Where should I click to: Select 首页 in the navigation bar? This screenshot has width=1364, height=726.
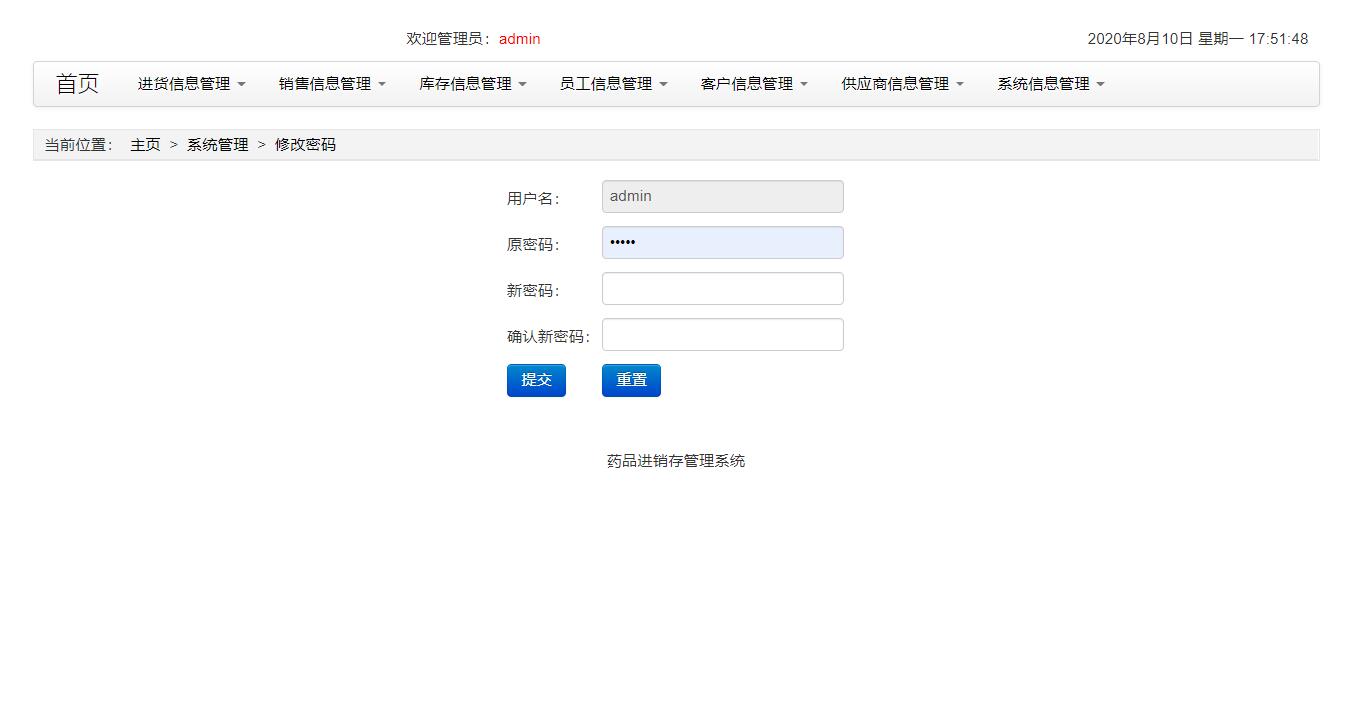click(x=77, y=84)
